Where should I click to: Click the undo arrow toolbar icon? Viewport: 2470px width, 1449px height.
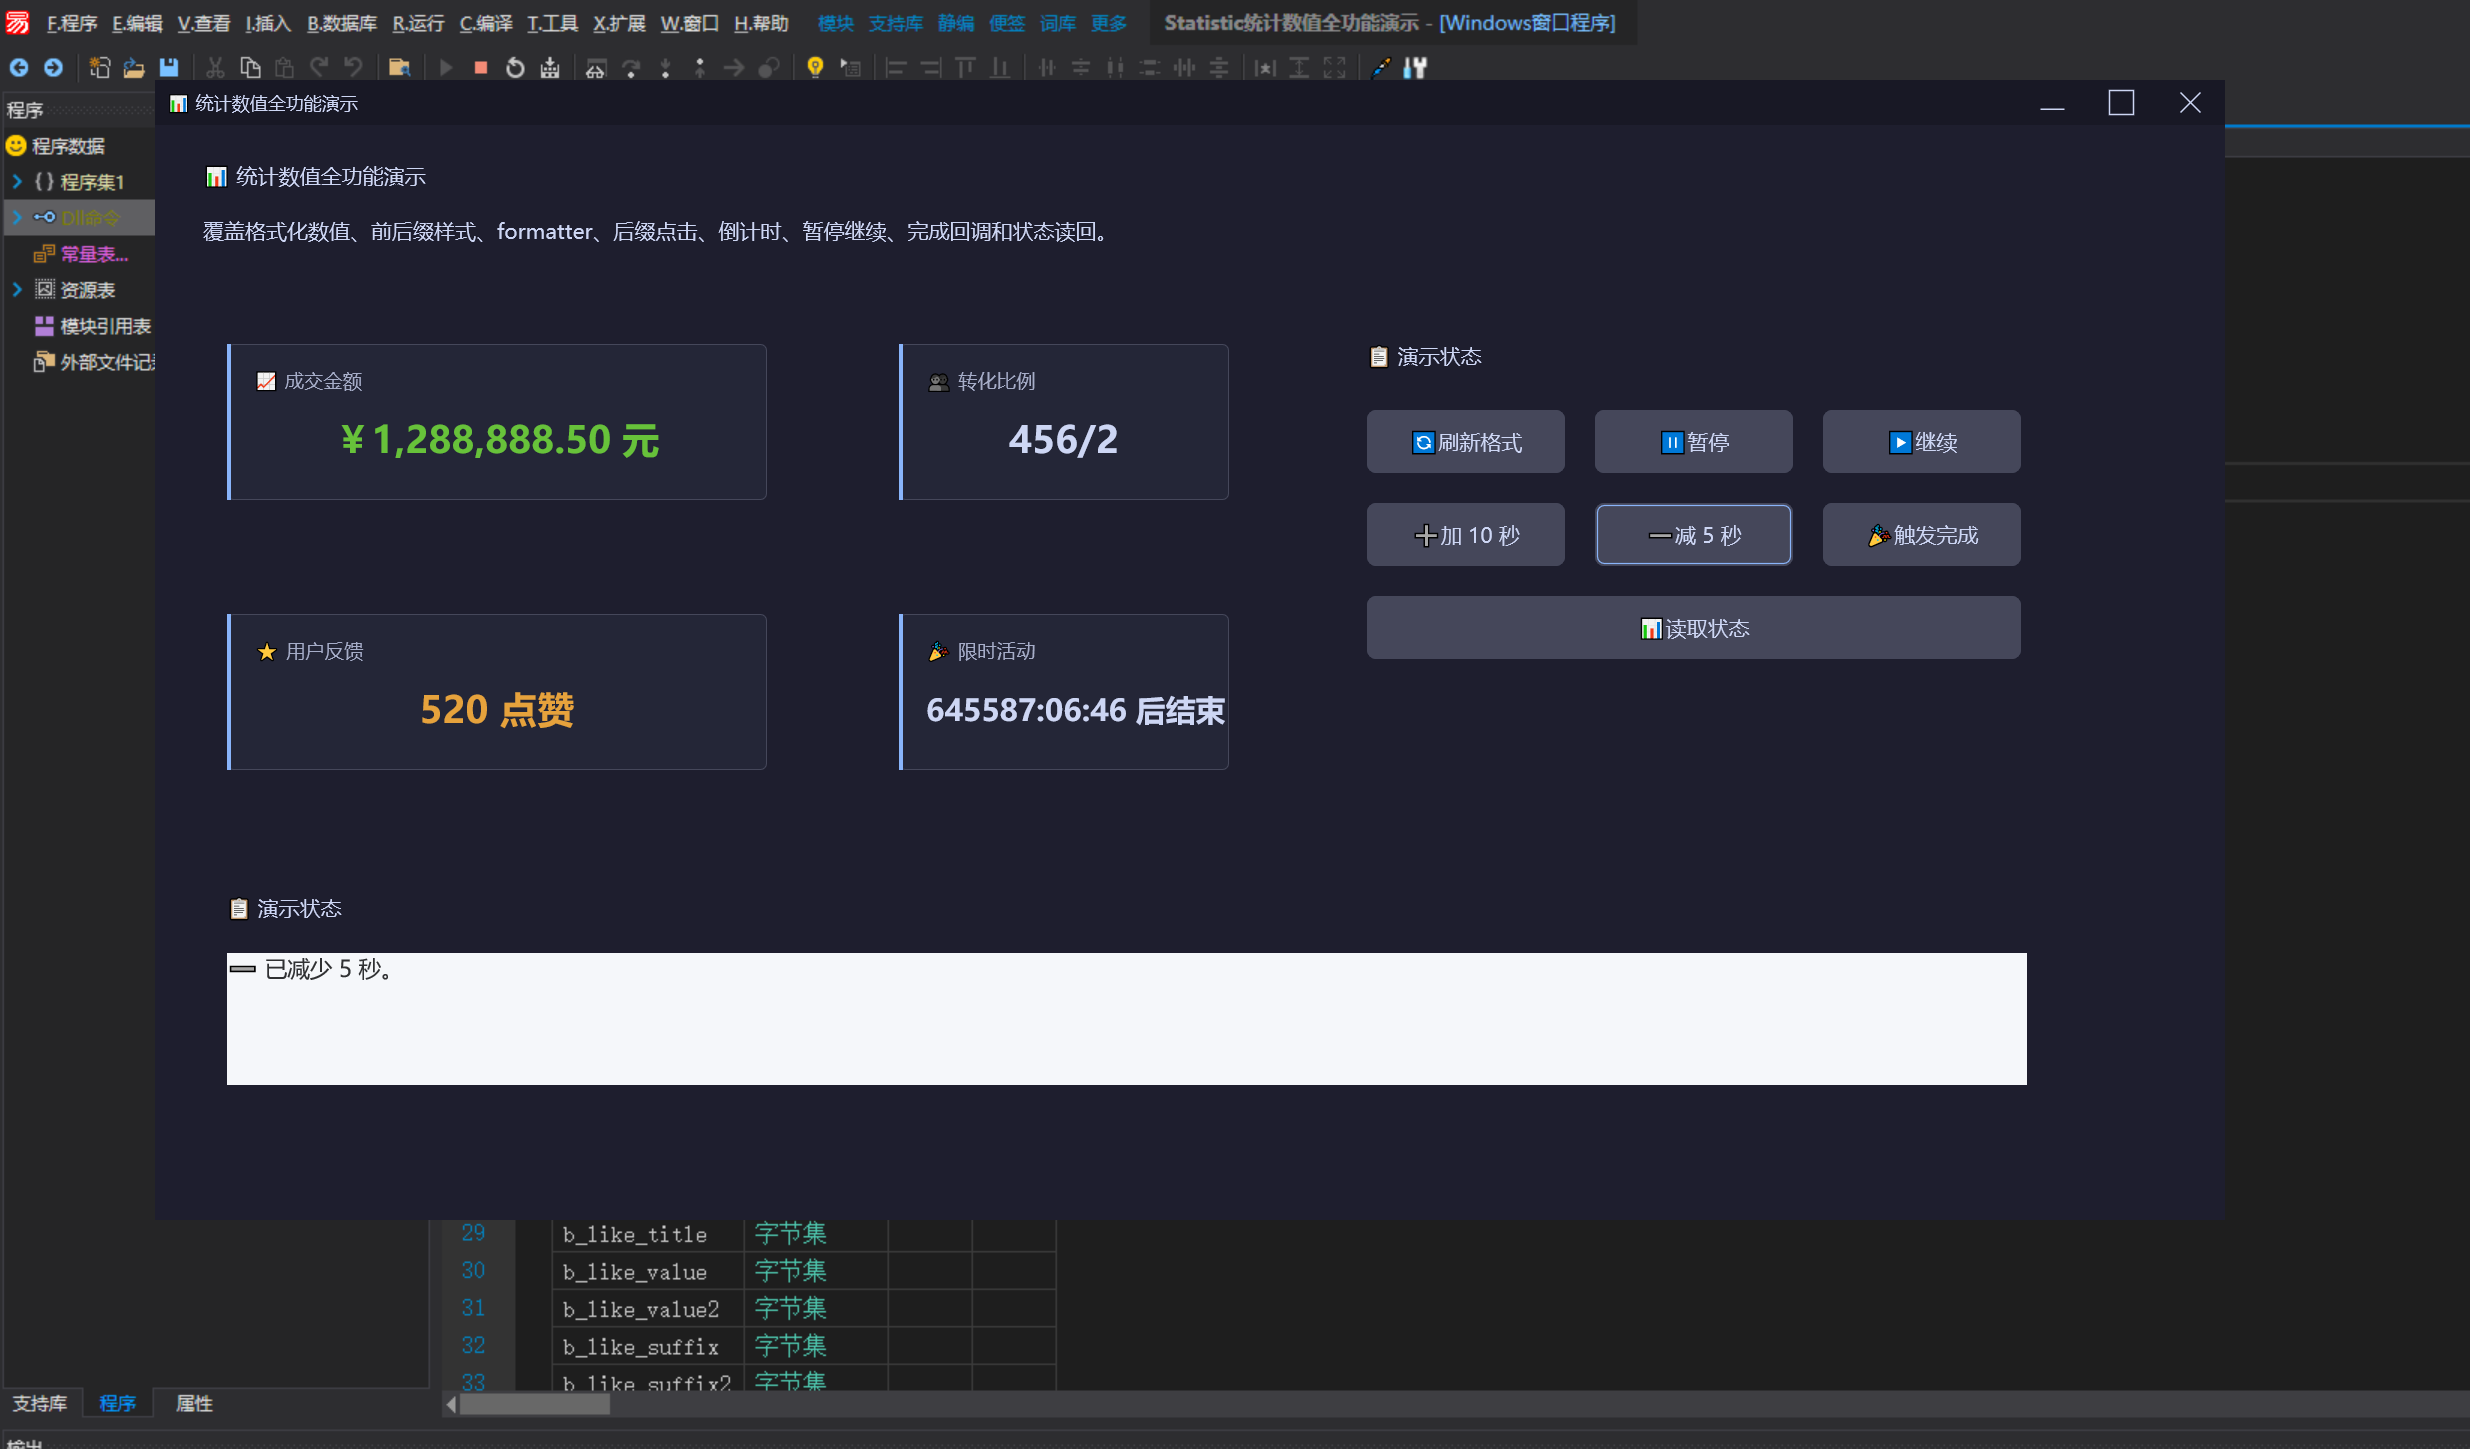[x=353, y=67]
